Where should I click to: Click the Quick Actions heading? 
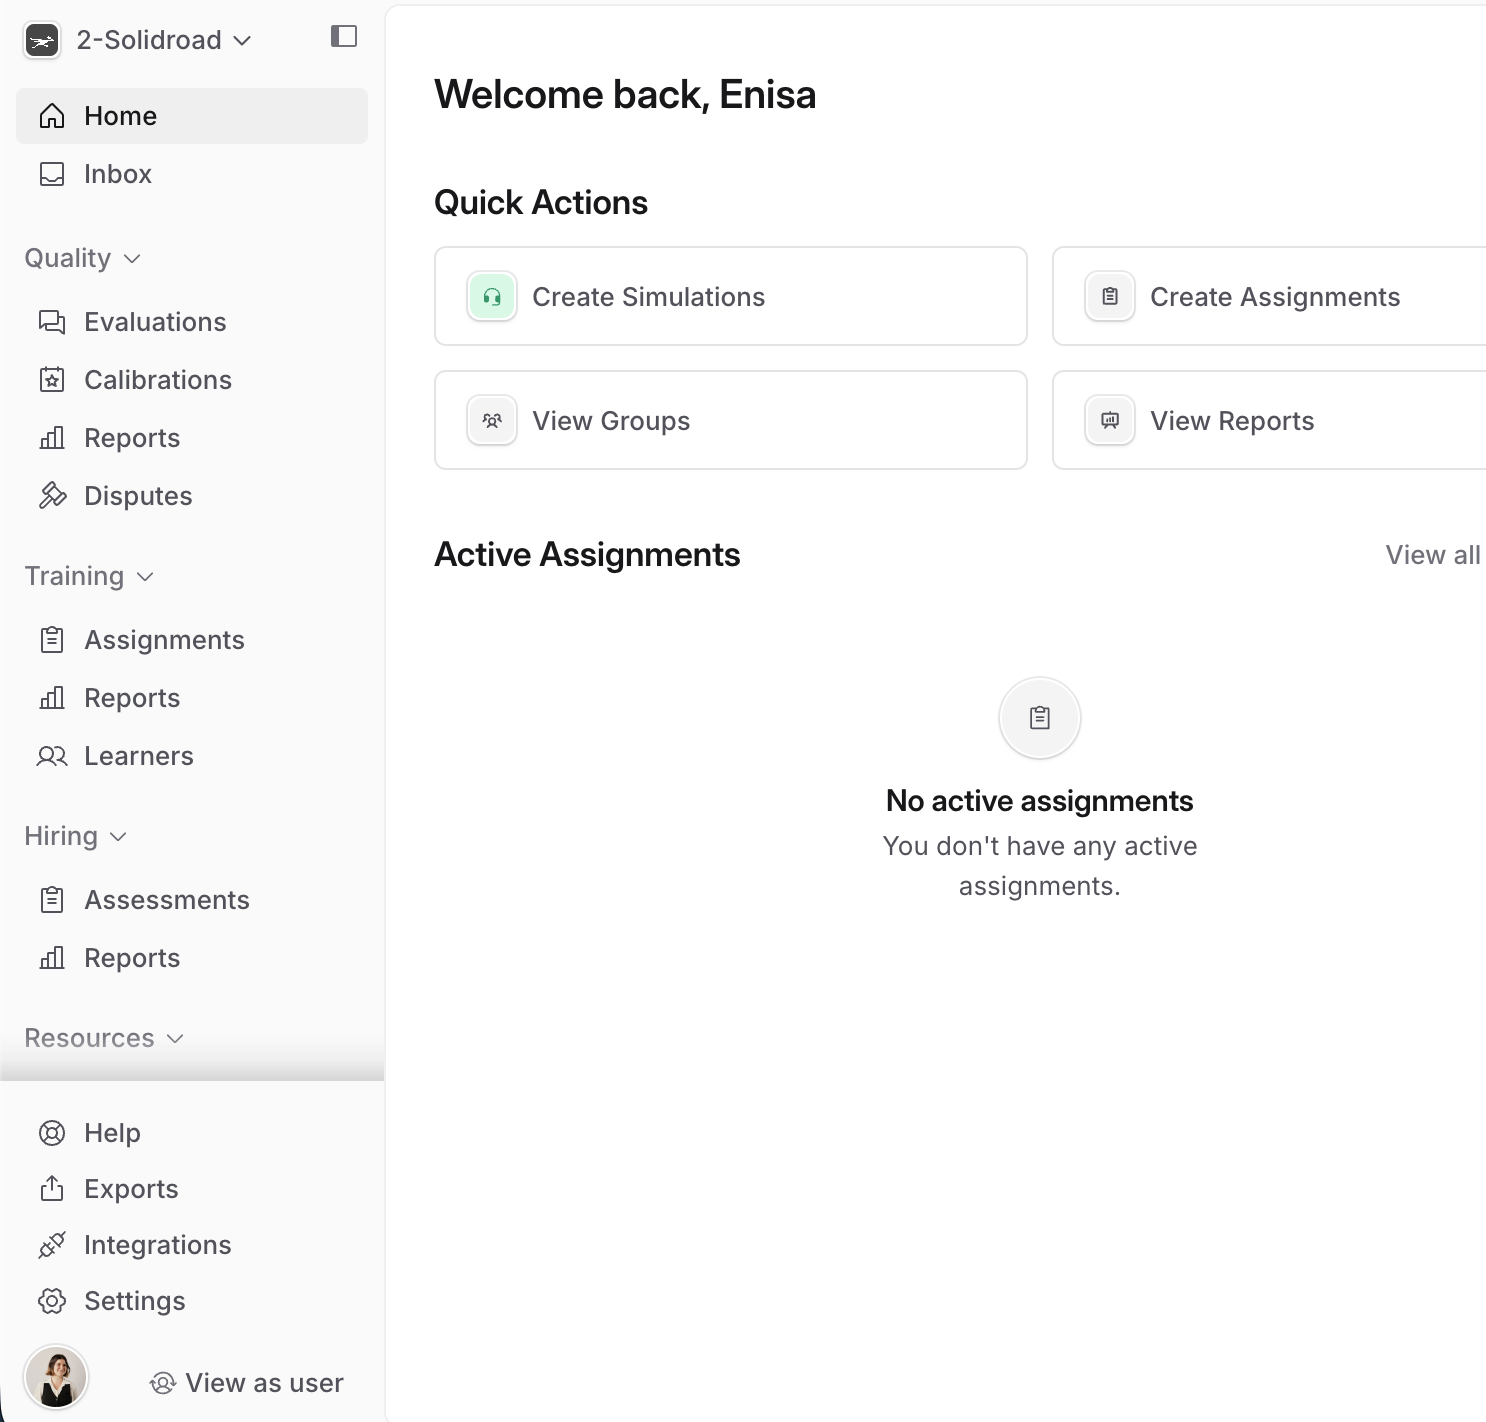click(x=541, y=203)
